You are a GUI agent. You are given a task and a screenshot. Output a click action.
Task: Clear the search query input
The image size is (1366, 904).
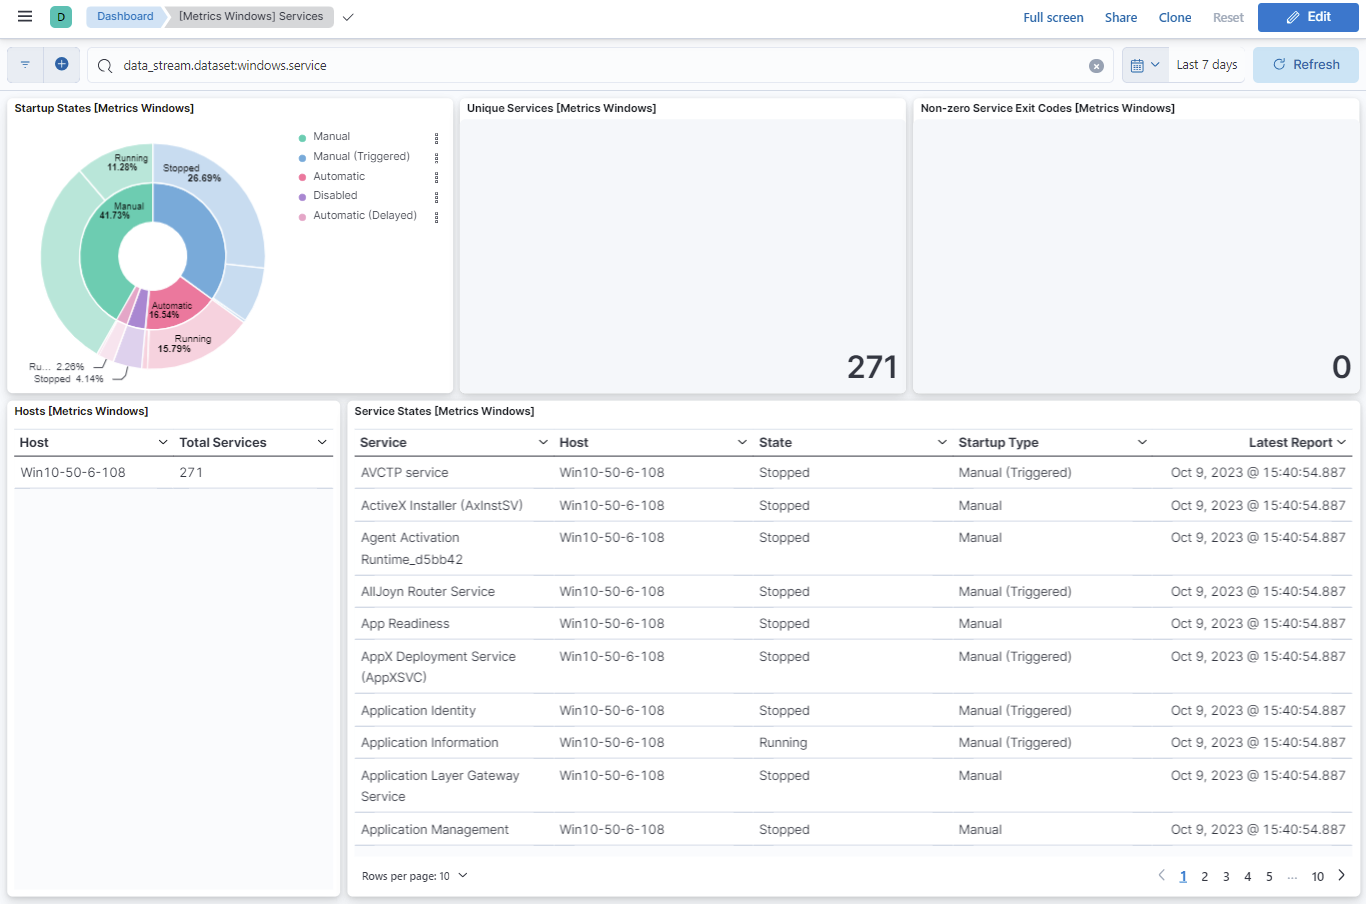(1096, 66)
